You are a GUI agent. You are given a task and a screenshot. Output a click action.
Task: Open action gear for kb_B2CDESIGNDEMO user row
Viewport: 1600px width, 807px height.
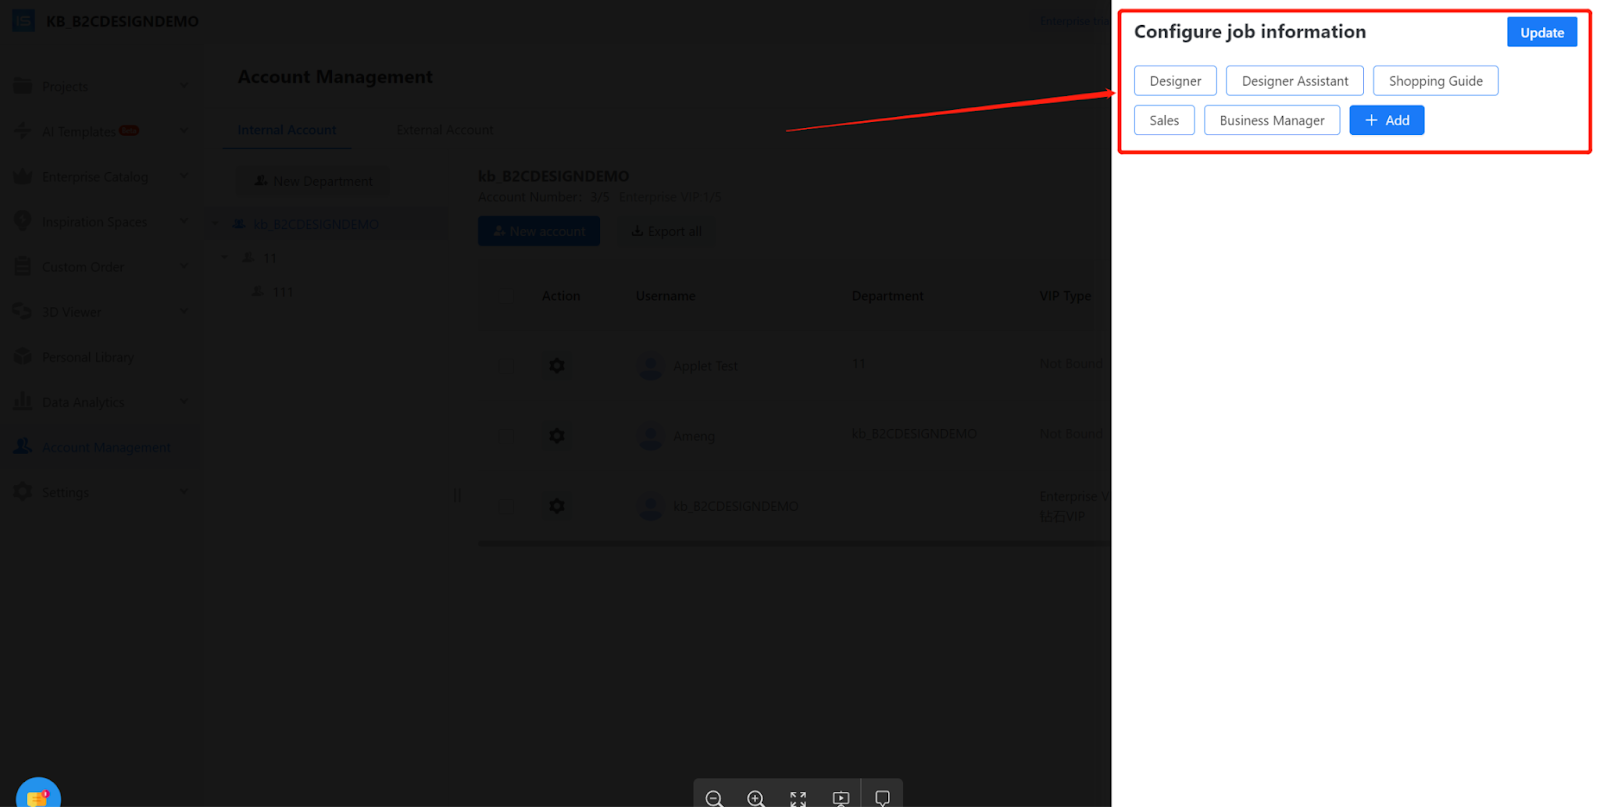pos(557,506)
